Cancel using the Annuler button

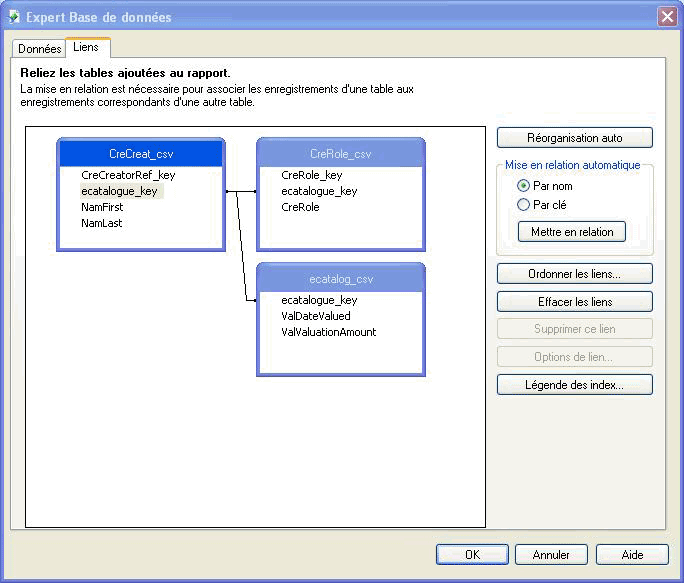coord(551,555)
